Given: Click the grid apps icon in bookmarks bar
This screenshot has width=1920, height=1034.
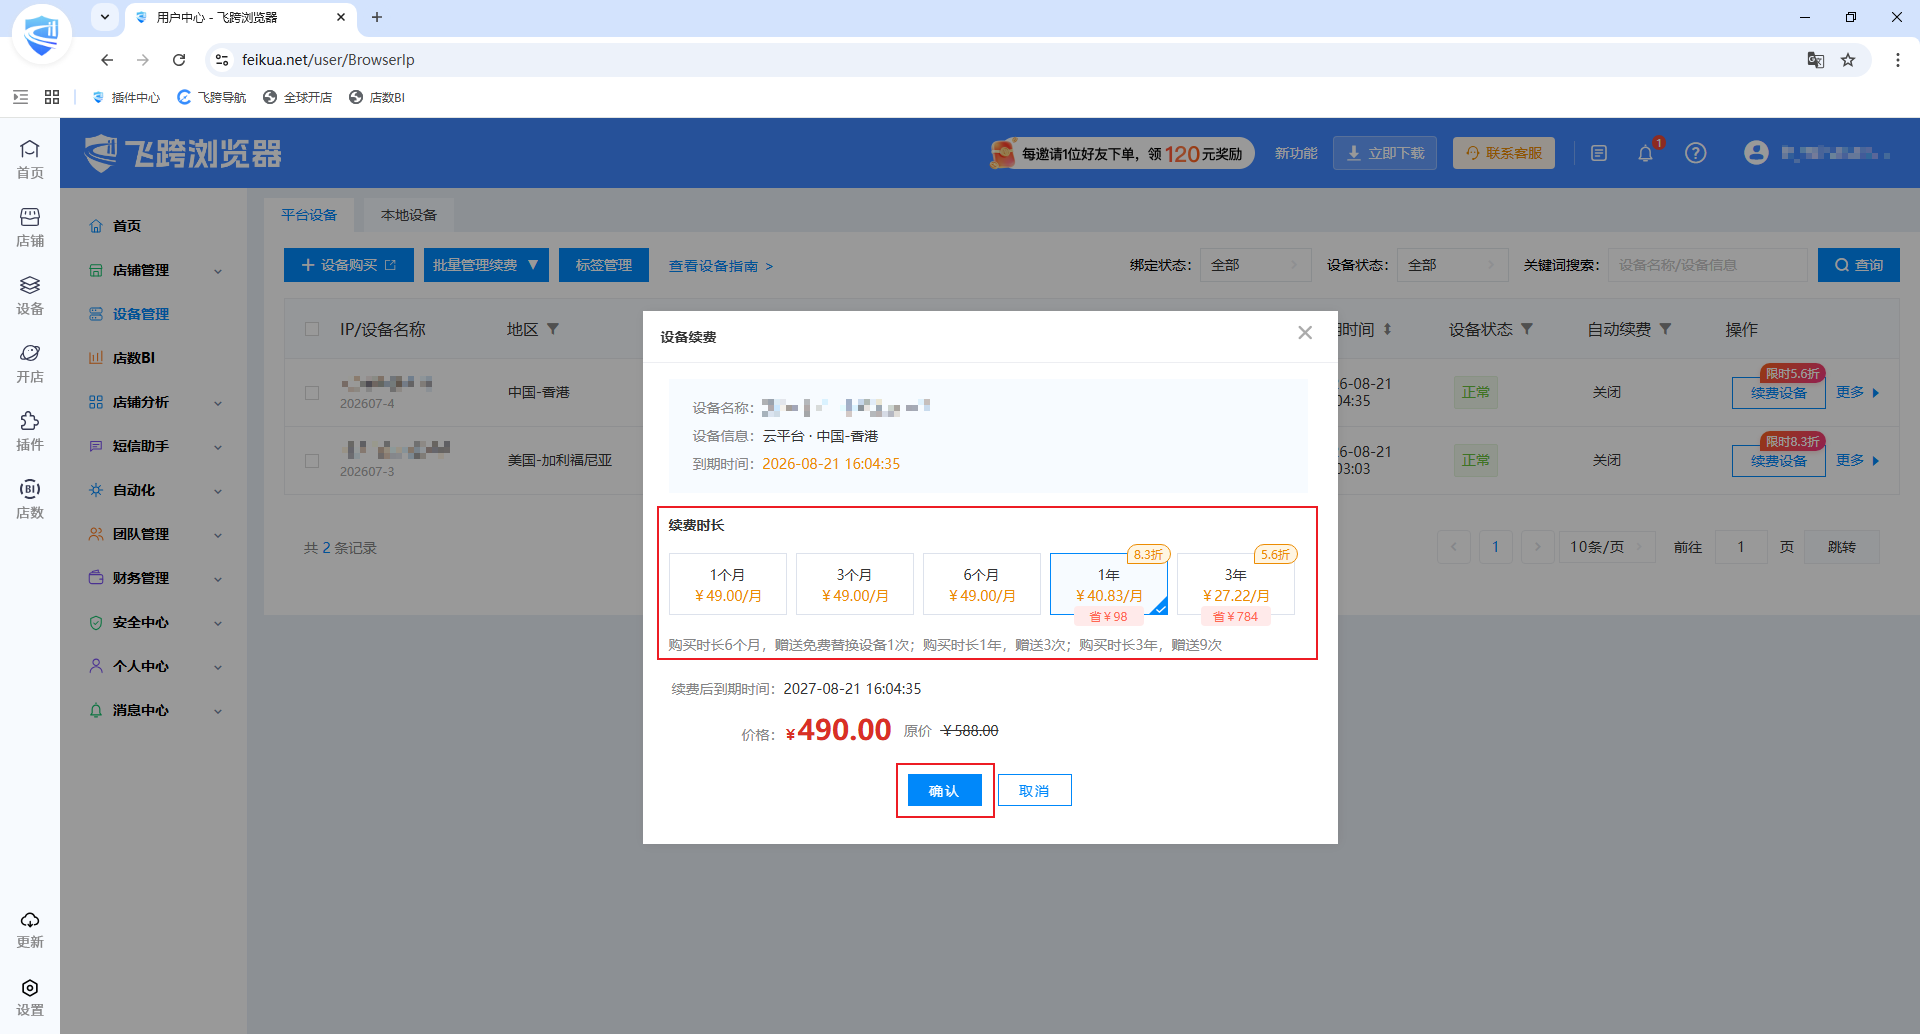Looking at the screenshot, I should point(52,97).
